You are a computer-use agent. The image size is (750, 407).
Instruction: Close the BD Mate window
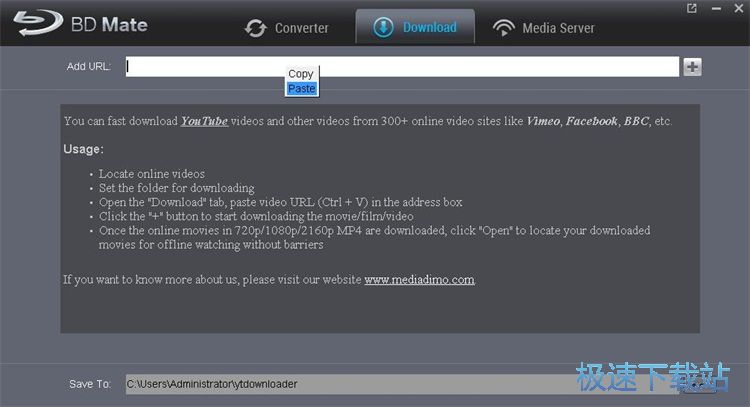point(739,8)
